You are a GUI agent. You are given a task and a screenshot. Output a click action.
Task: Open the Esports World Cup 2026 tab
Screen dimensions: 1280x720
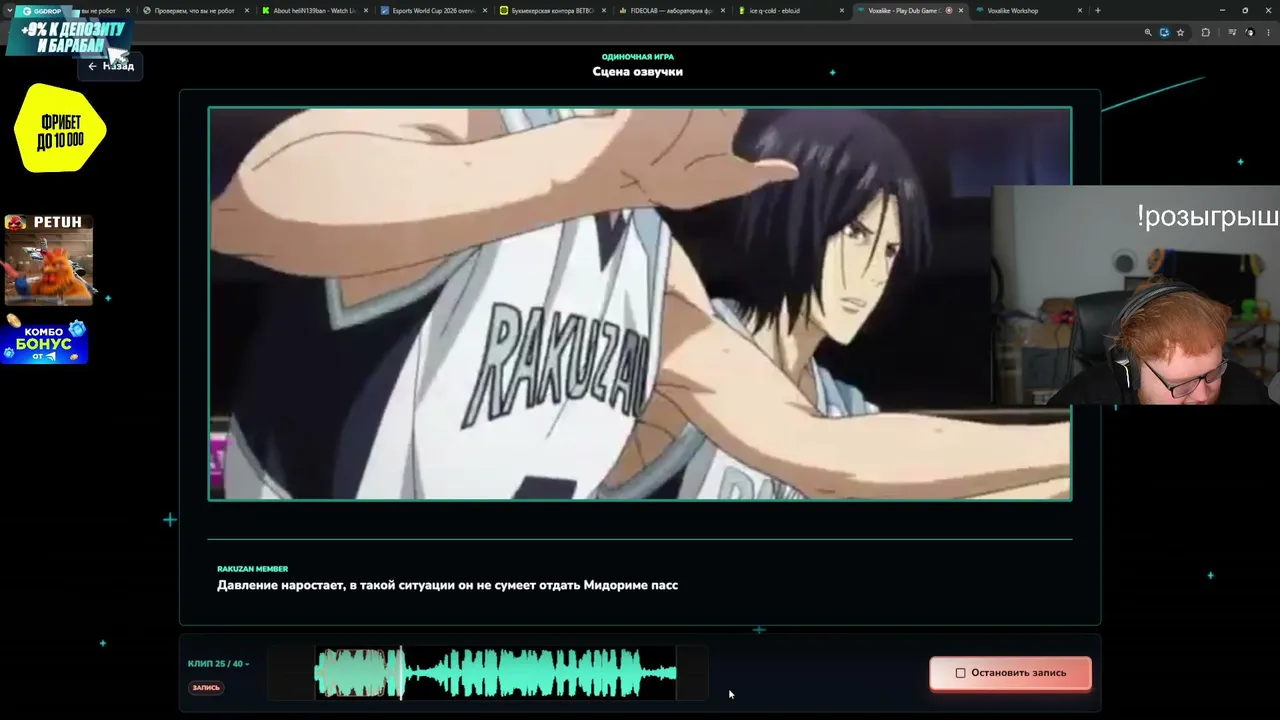[432, 11]
